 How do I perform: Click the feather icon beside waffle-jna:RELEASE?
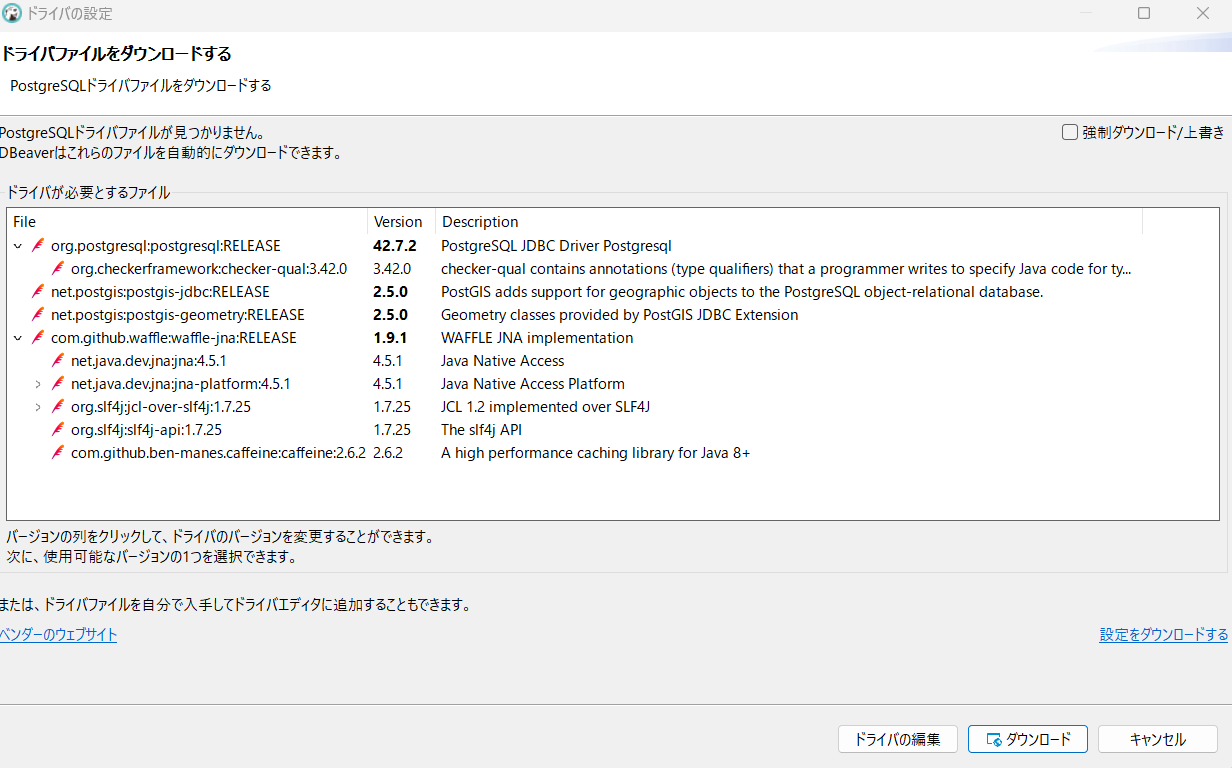coord(38,338)
